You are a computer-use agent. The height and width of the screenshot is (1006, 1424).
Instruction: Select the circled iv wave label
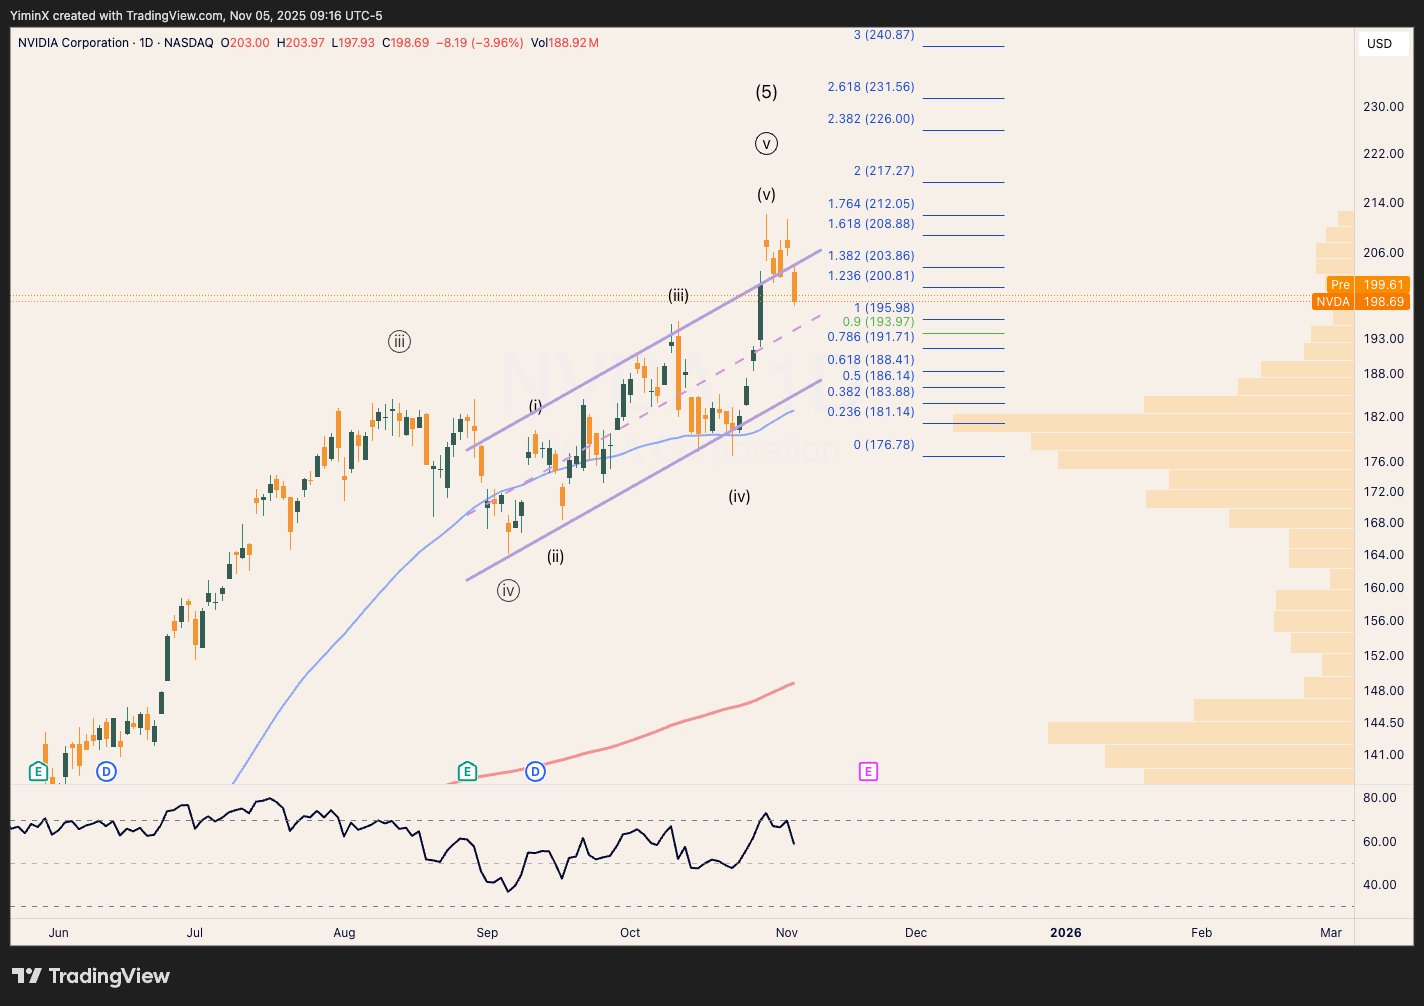coord(508,591)
